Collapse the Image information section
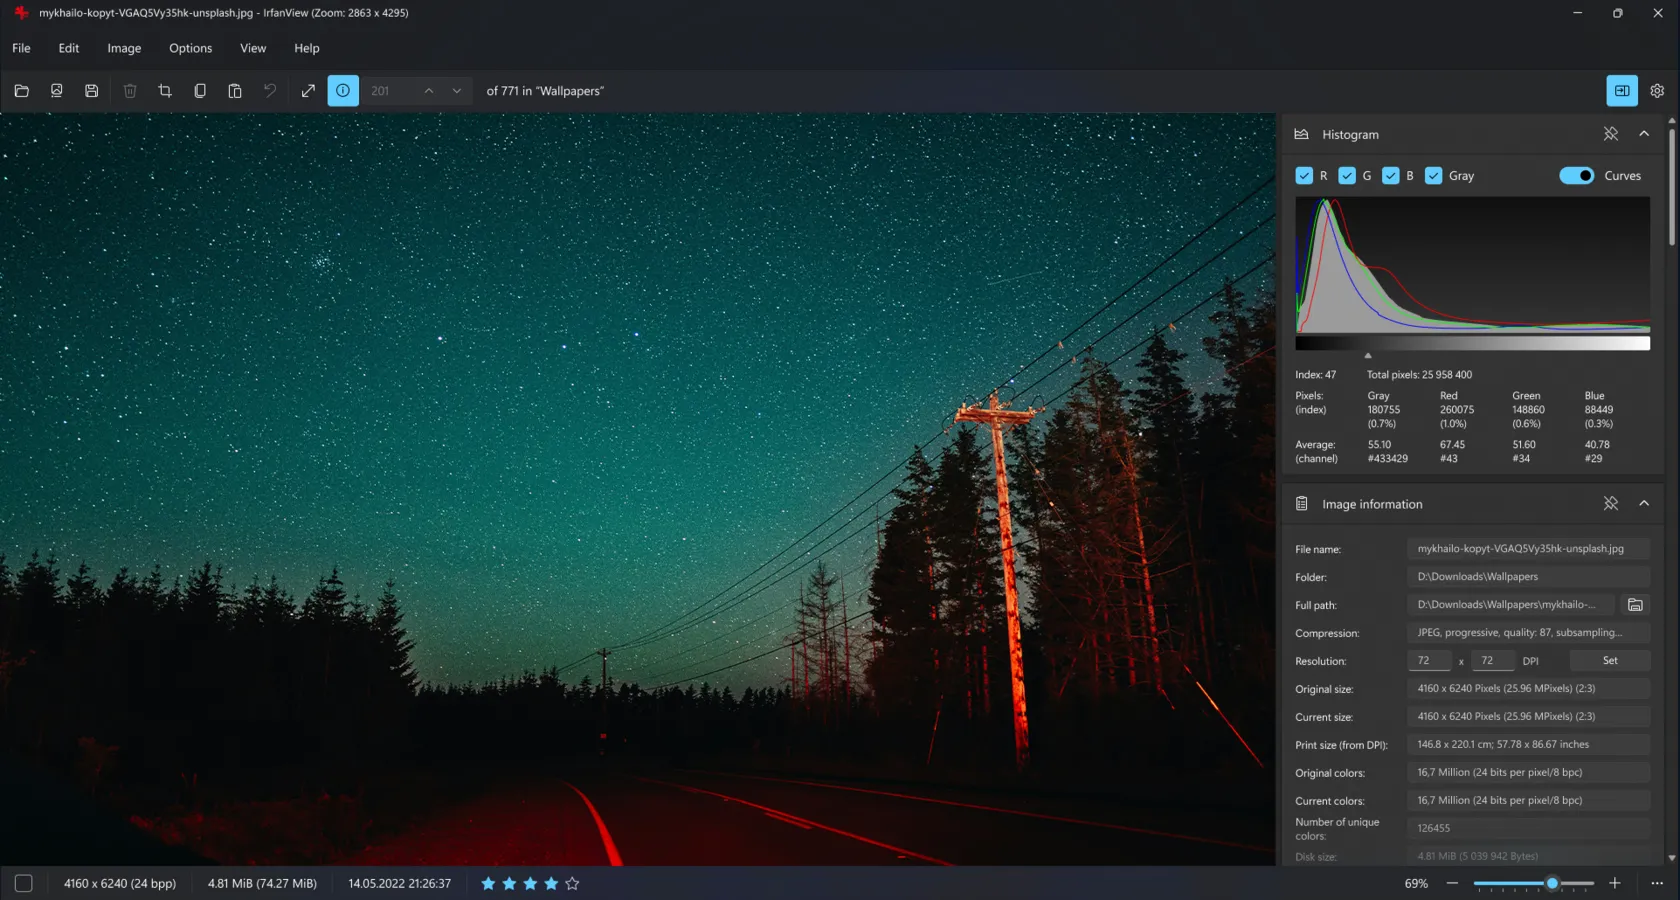This screenshot has width=1680, height=900. [1644, 504]
